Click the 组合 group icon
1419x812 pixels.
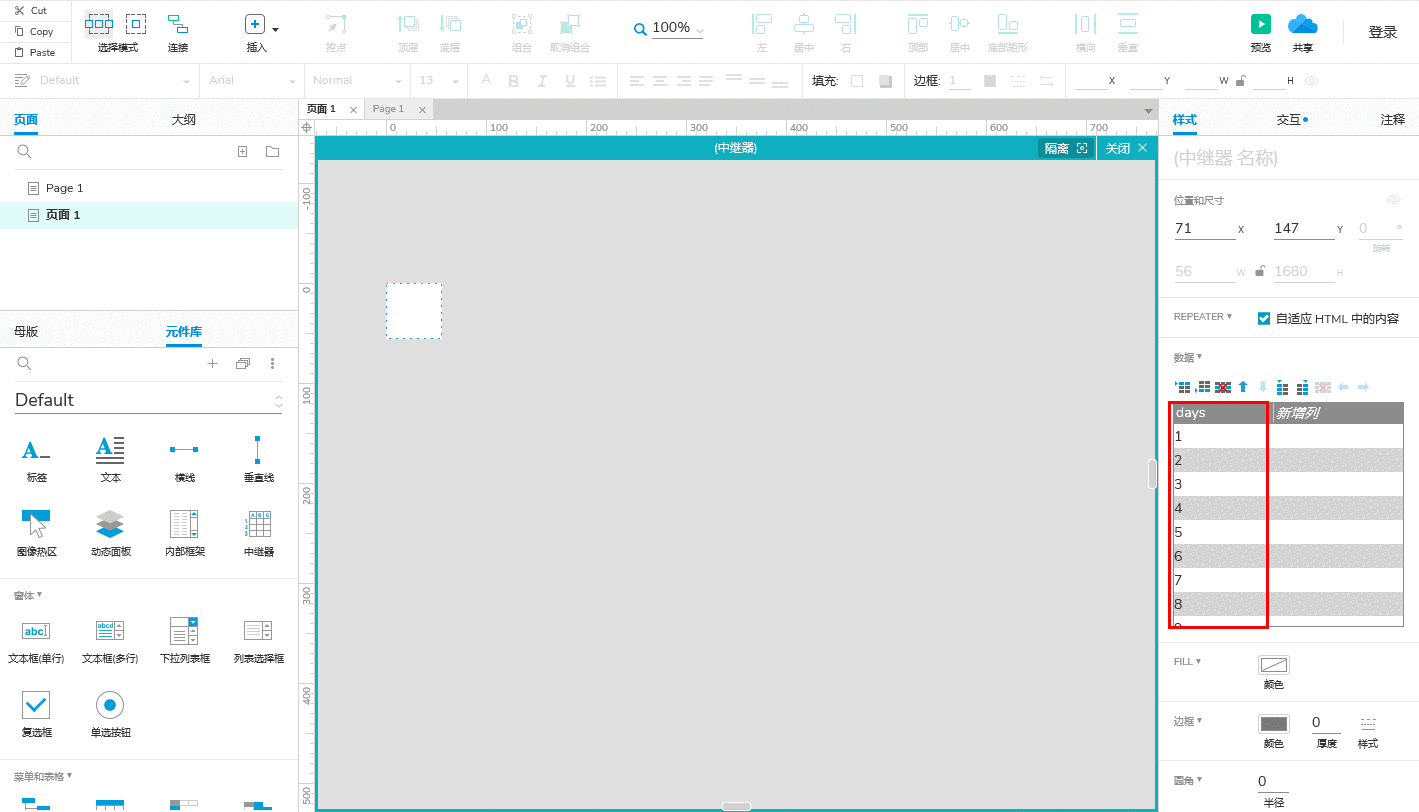(x=522, y=24)
